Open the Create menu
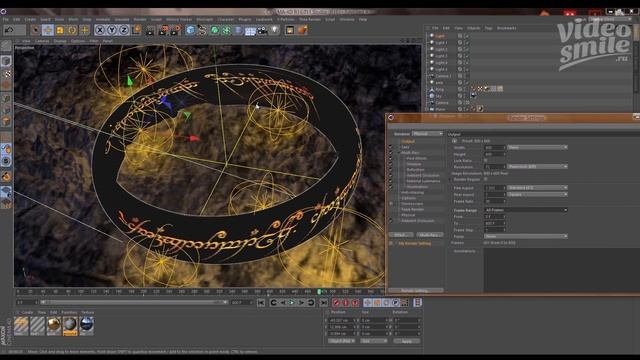The height and width of the screenshot is (360, 640). 31,19
